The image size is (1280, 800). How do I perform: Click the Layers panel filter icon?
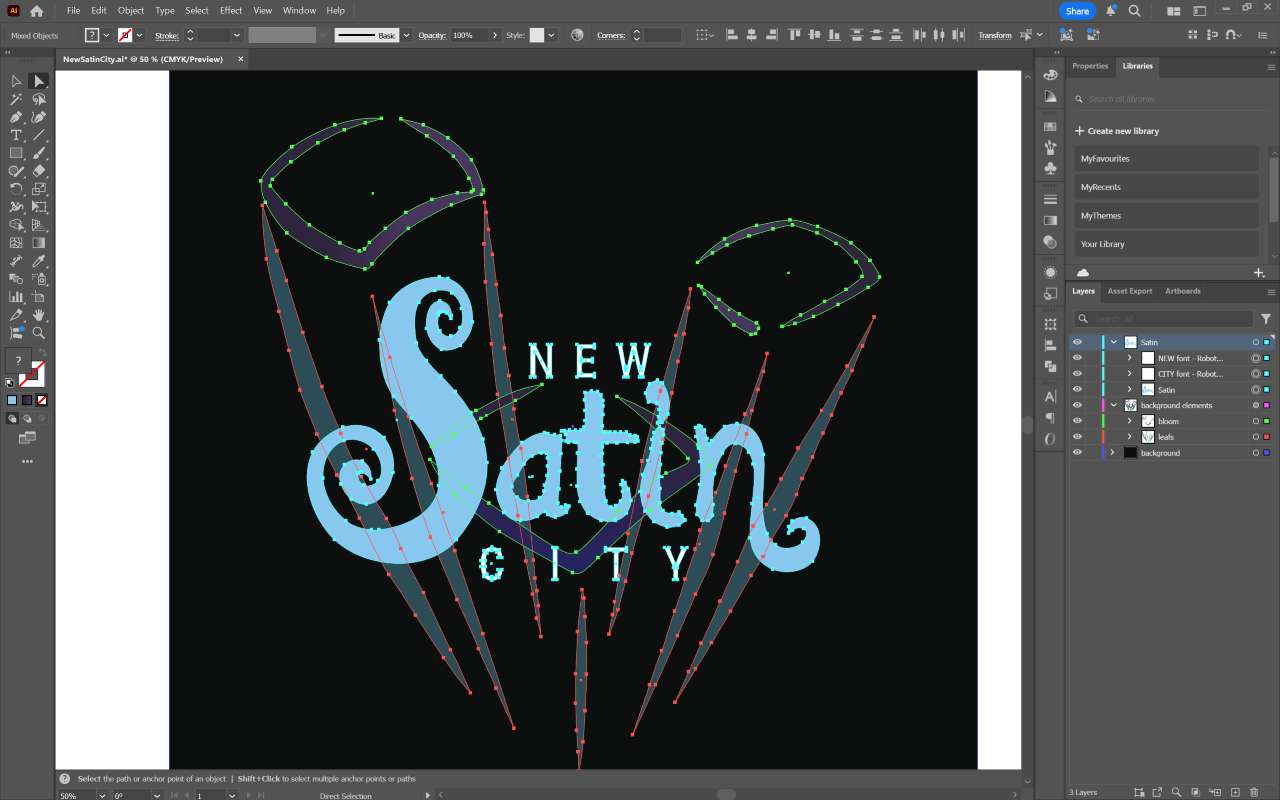pos(1266,319)
